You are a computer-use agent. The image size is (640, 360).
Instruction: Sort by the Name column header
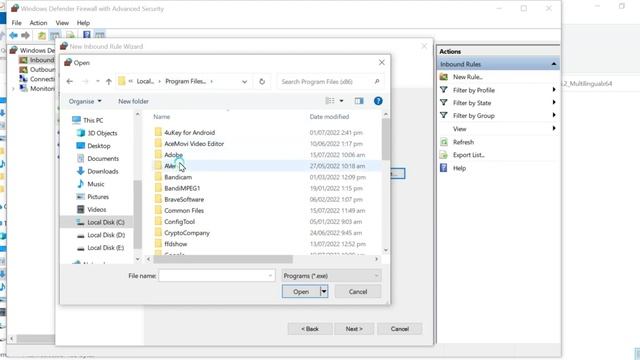162,117
